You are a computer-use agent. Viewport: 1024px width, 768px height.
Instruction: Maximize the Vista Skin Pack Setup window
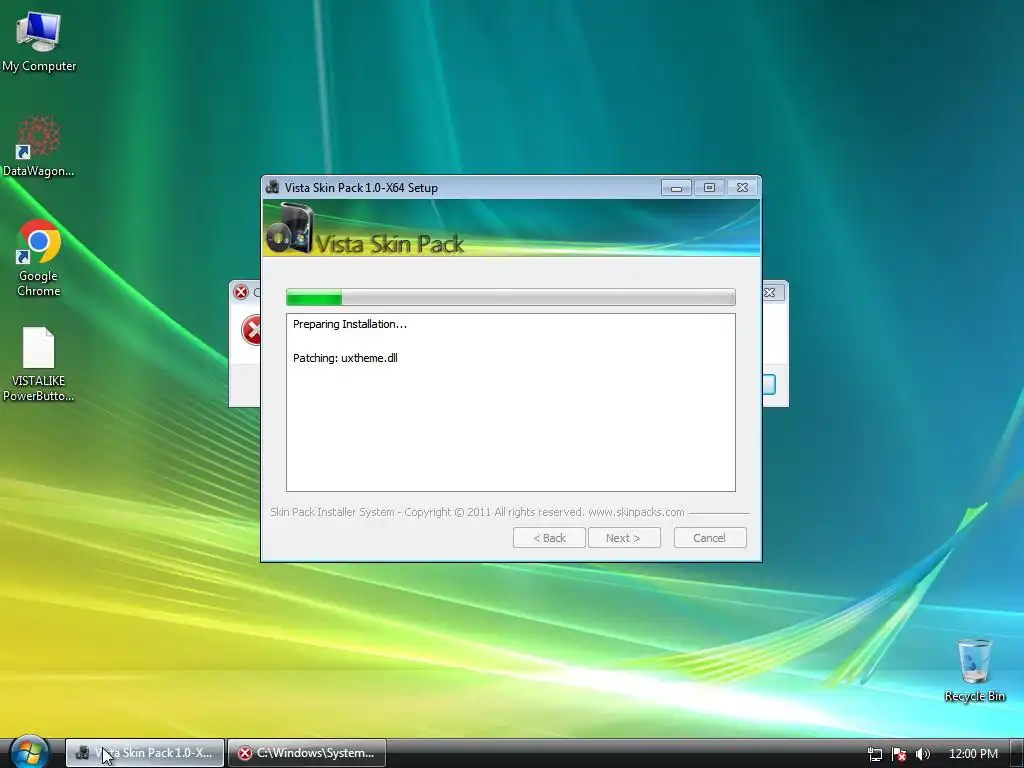point(709,188)
